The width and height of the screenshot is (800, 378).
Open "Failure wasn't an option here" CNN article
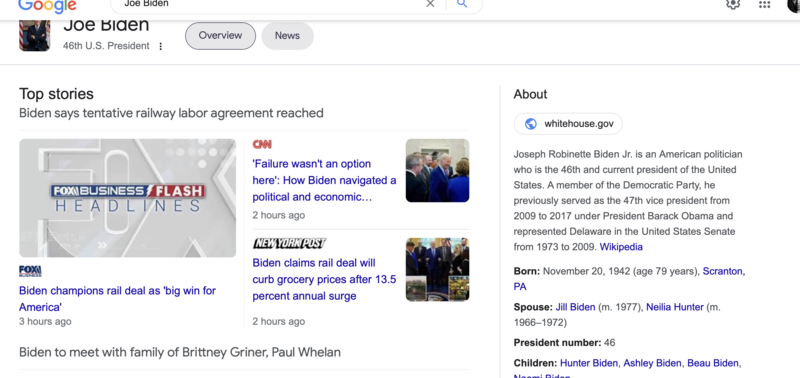point(324,181)
